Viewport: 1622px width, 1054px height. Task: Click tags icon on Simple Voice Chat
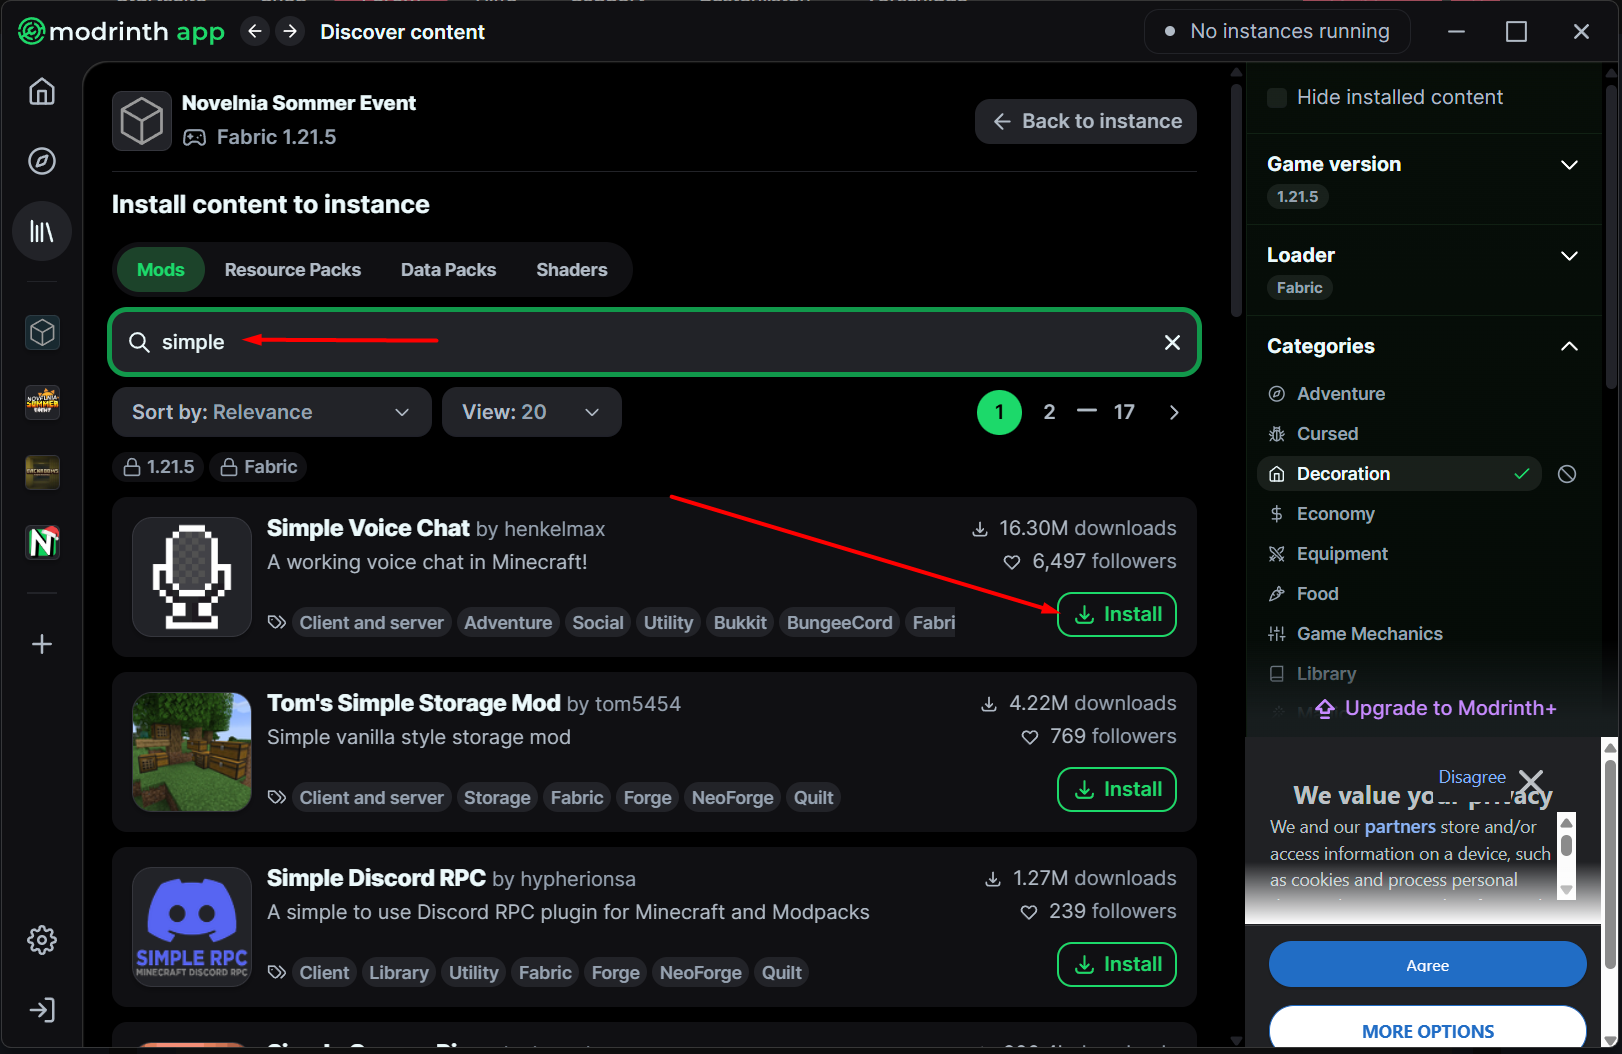277,622
